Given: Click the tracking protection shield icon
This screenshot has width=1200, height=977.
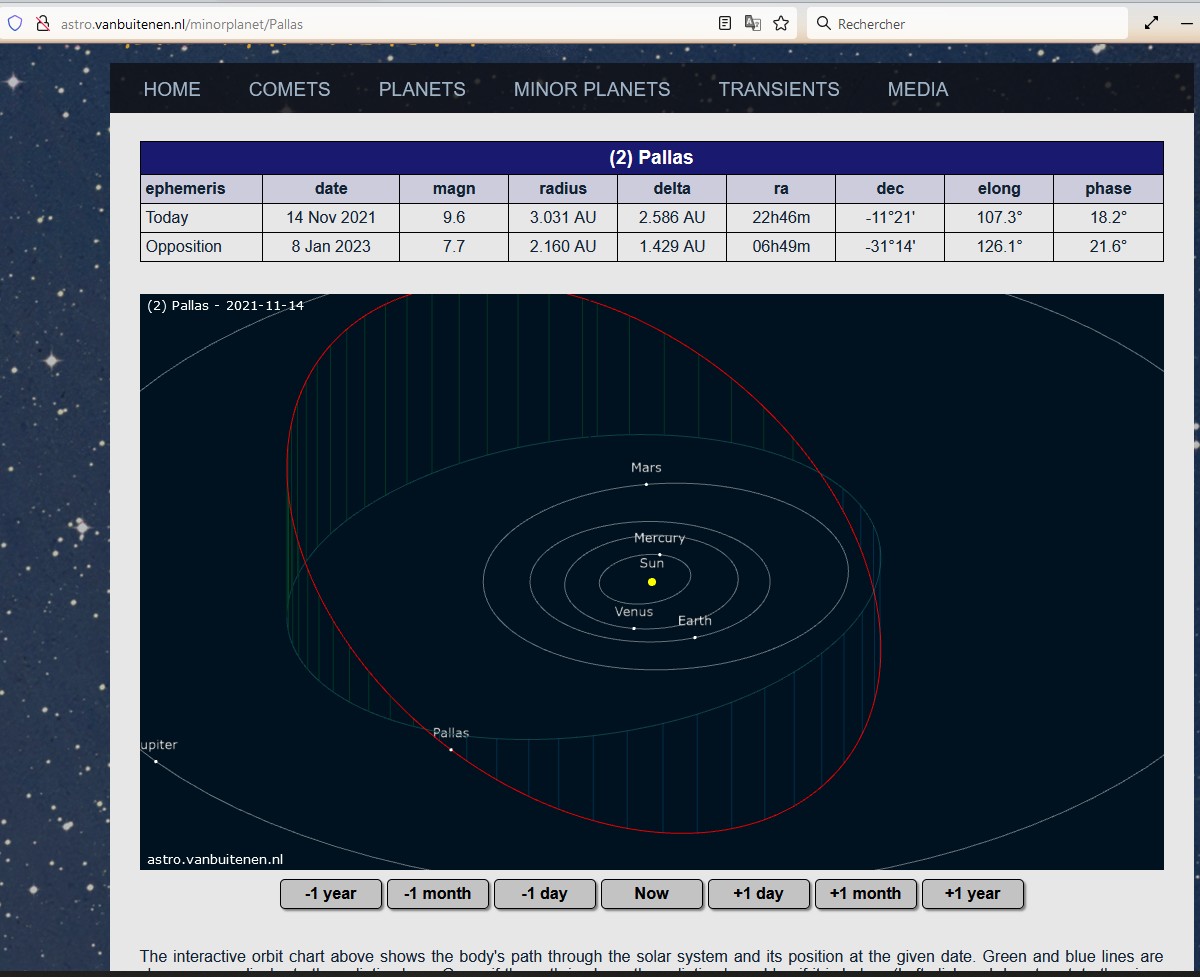Looking at the screenshot, I should 14,23.
